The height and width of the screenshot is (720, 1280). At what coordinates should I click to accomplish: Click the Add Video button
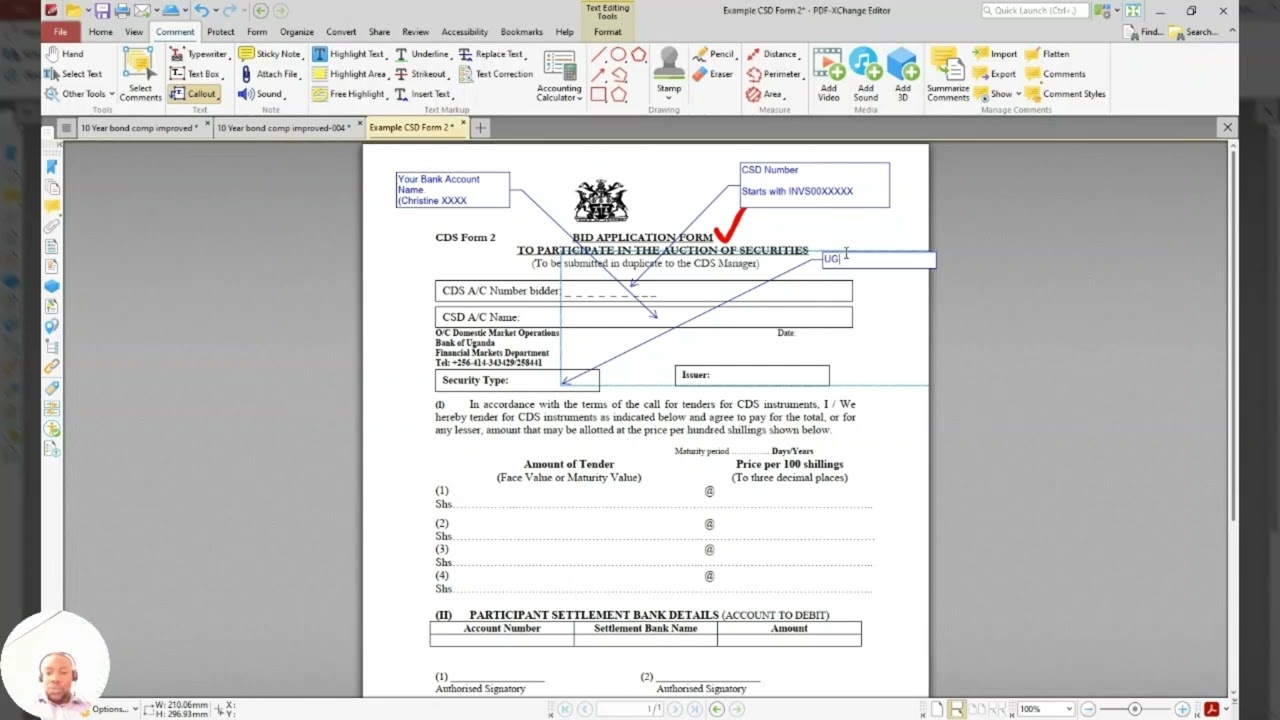pyautogui.click(x=828, y=74)
